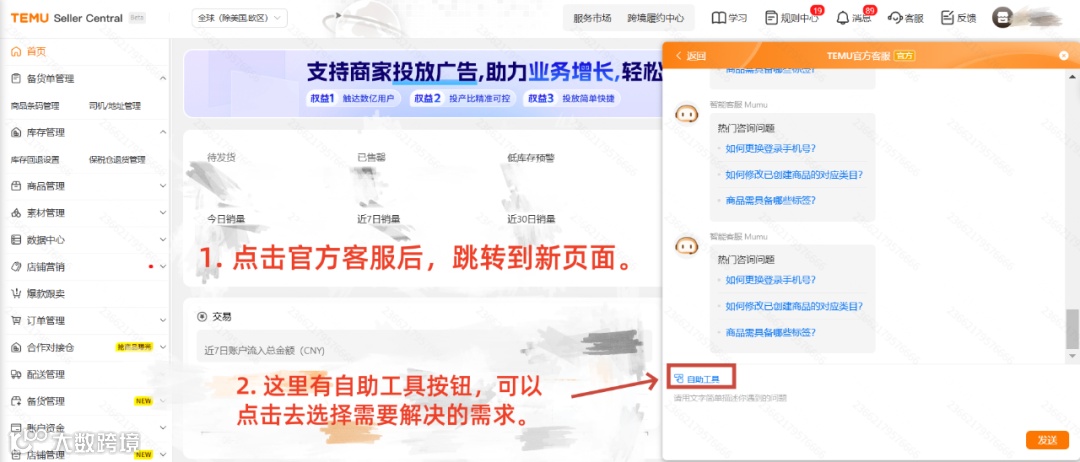The height and width of the screenshot is (462, 1080).
Task: Click the user avatar in top bar
Action: (1002, 18)
